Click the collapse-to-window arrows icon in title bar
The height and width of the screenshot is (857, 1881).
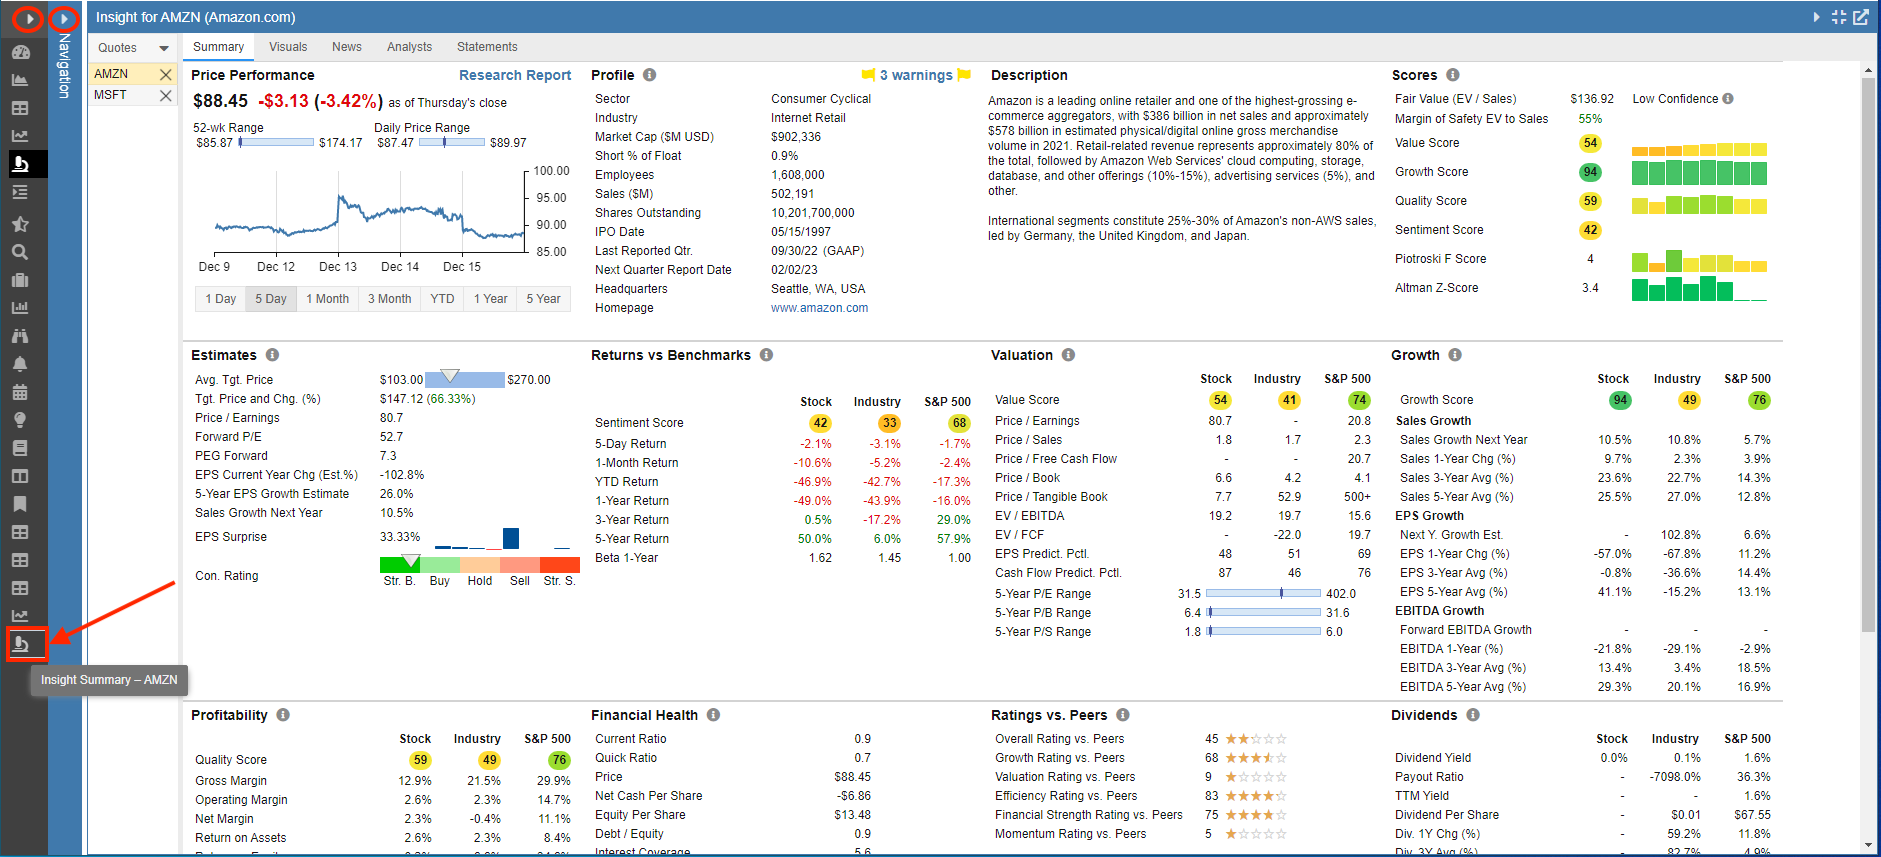click(x=1839, y=17)
